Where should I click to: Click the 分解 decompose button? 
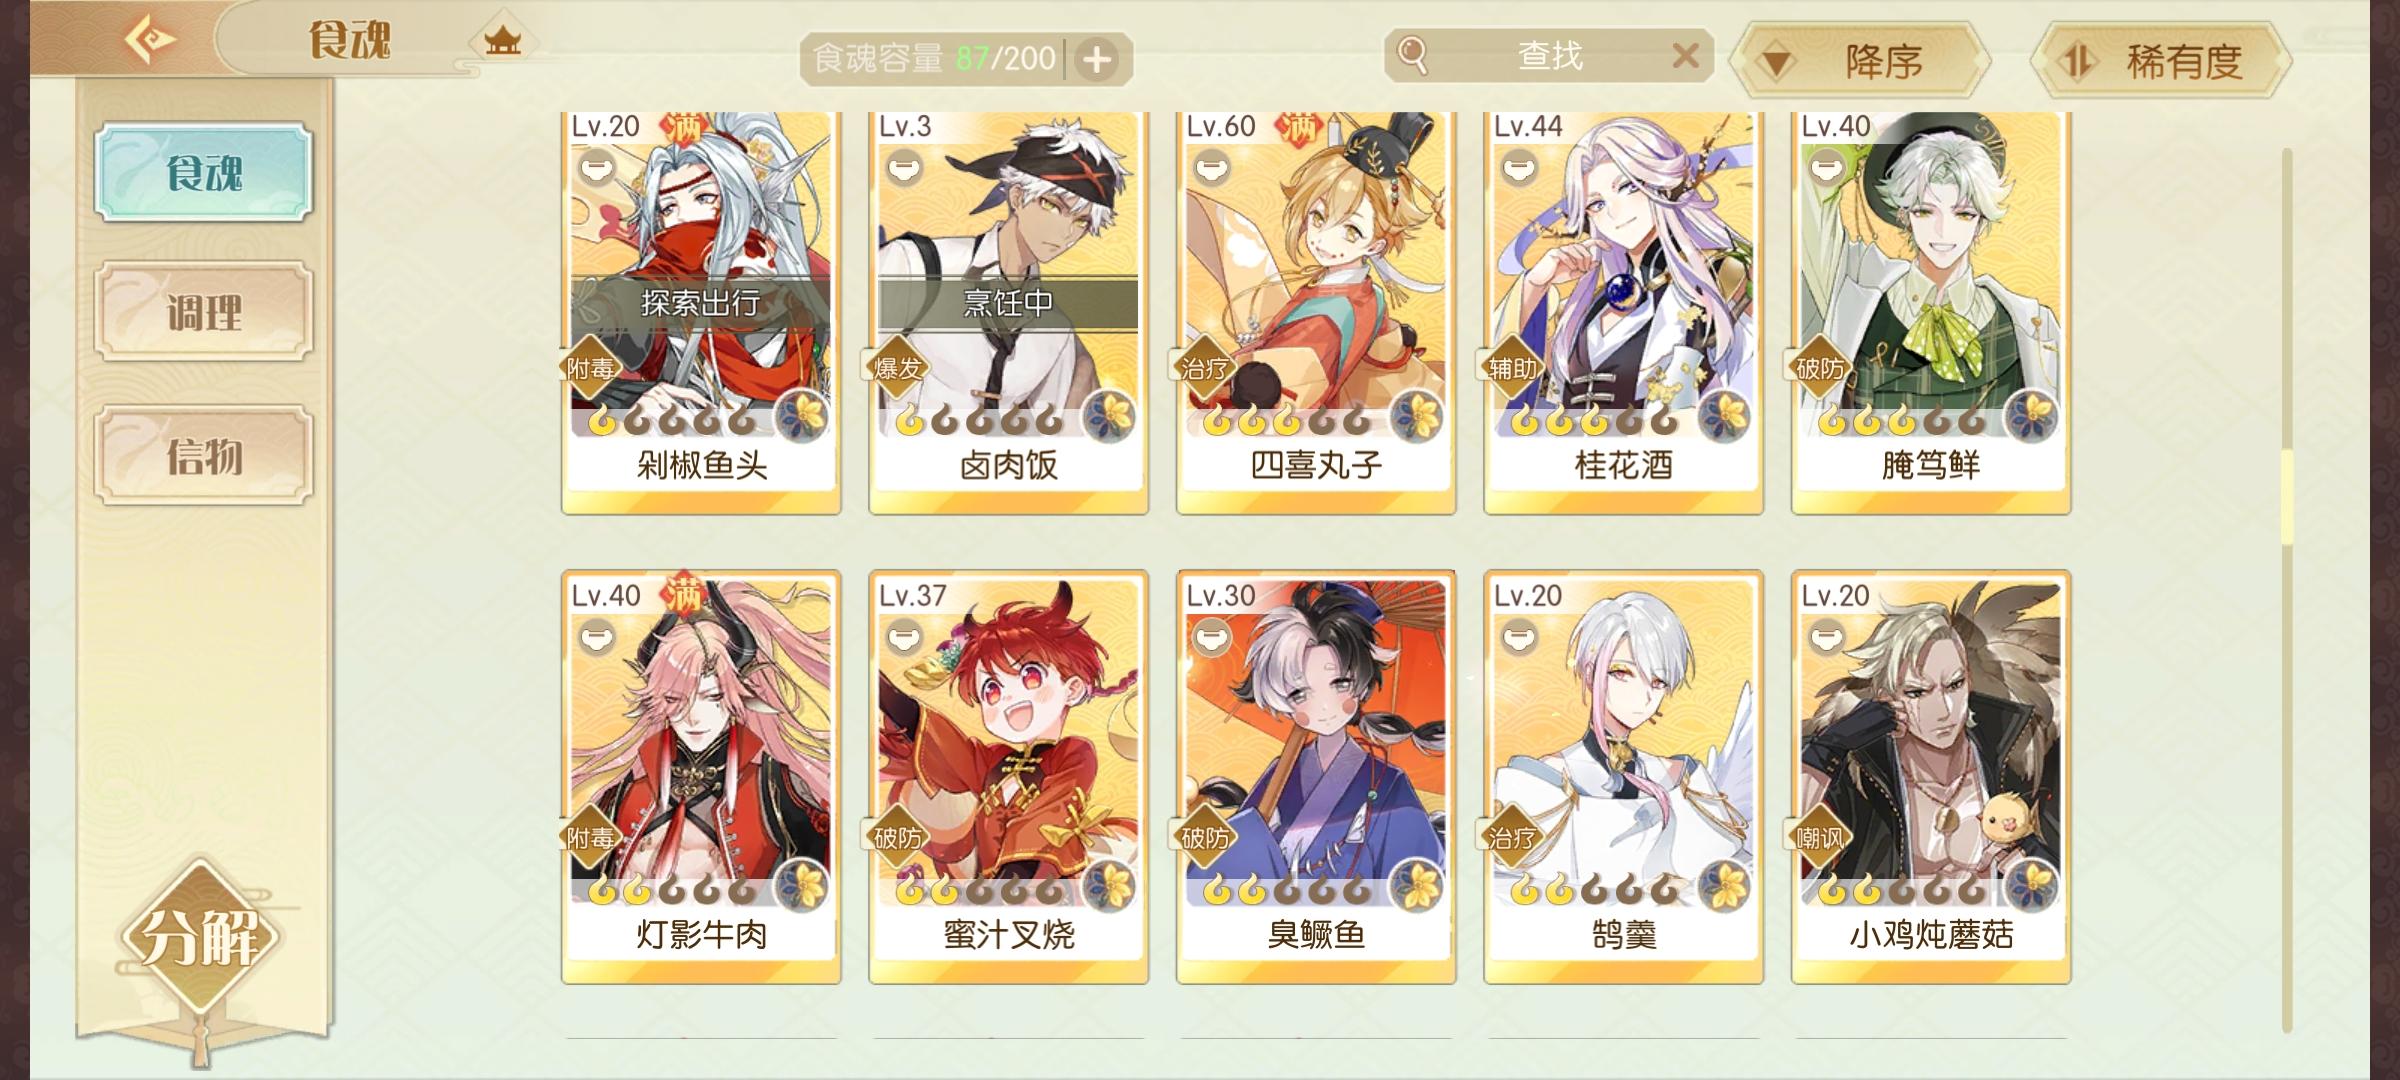tap(200, 938)
